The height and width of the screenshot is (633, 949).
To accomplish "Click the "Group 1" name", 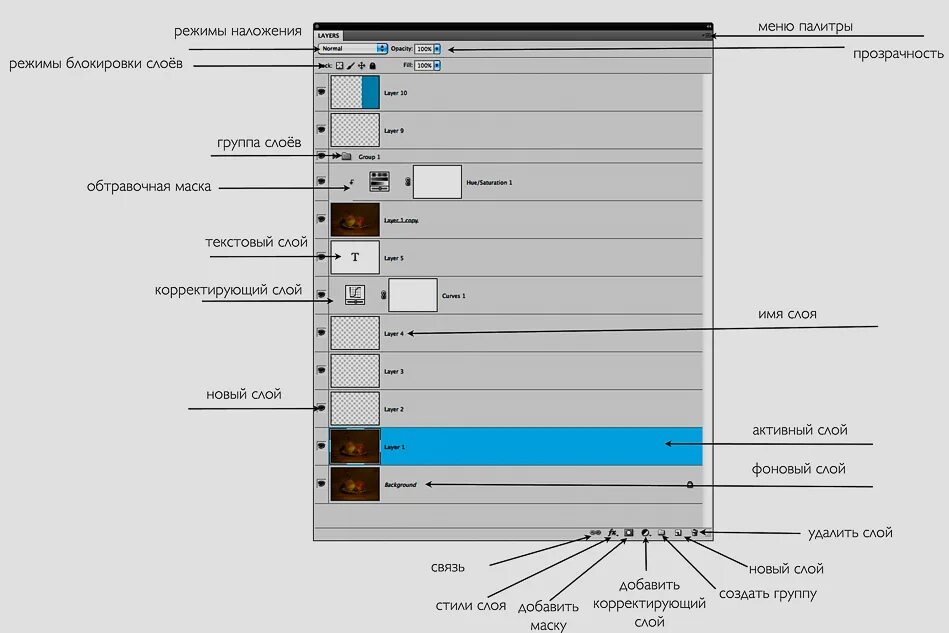I will [x=369, y=157].
